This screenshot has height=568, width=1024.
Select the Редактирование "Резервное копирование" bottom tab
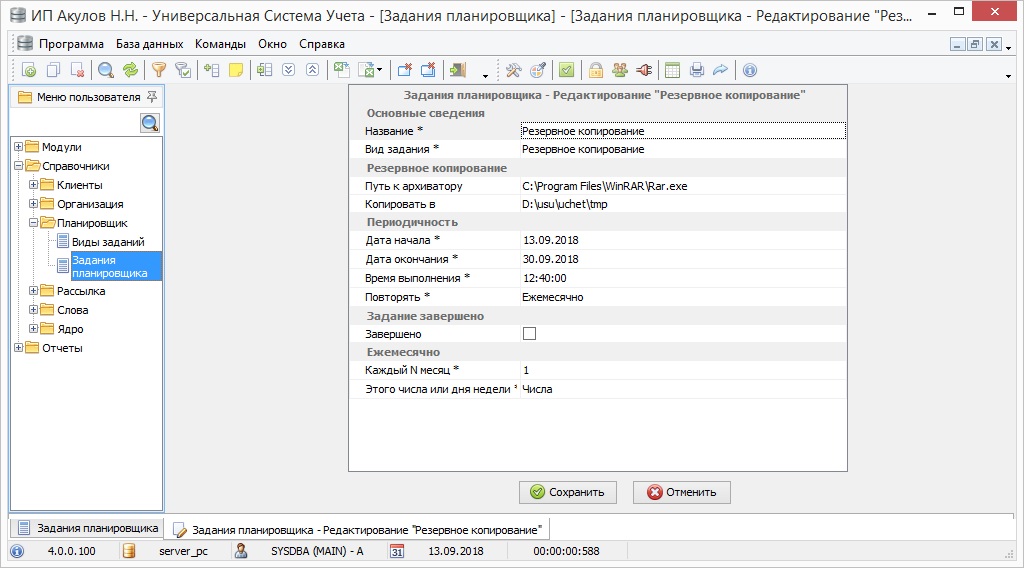click(357, 529)
